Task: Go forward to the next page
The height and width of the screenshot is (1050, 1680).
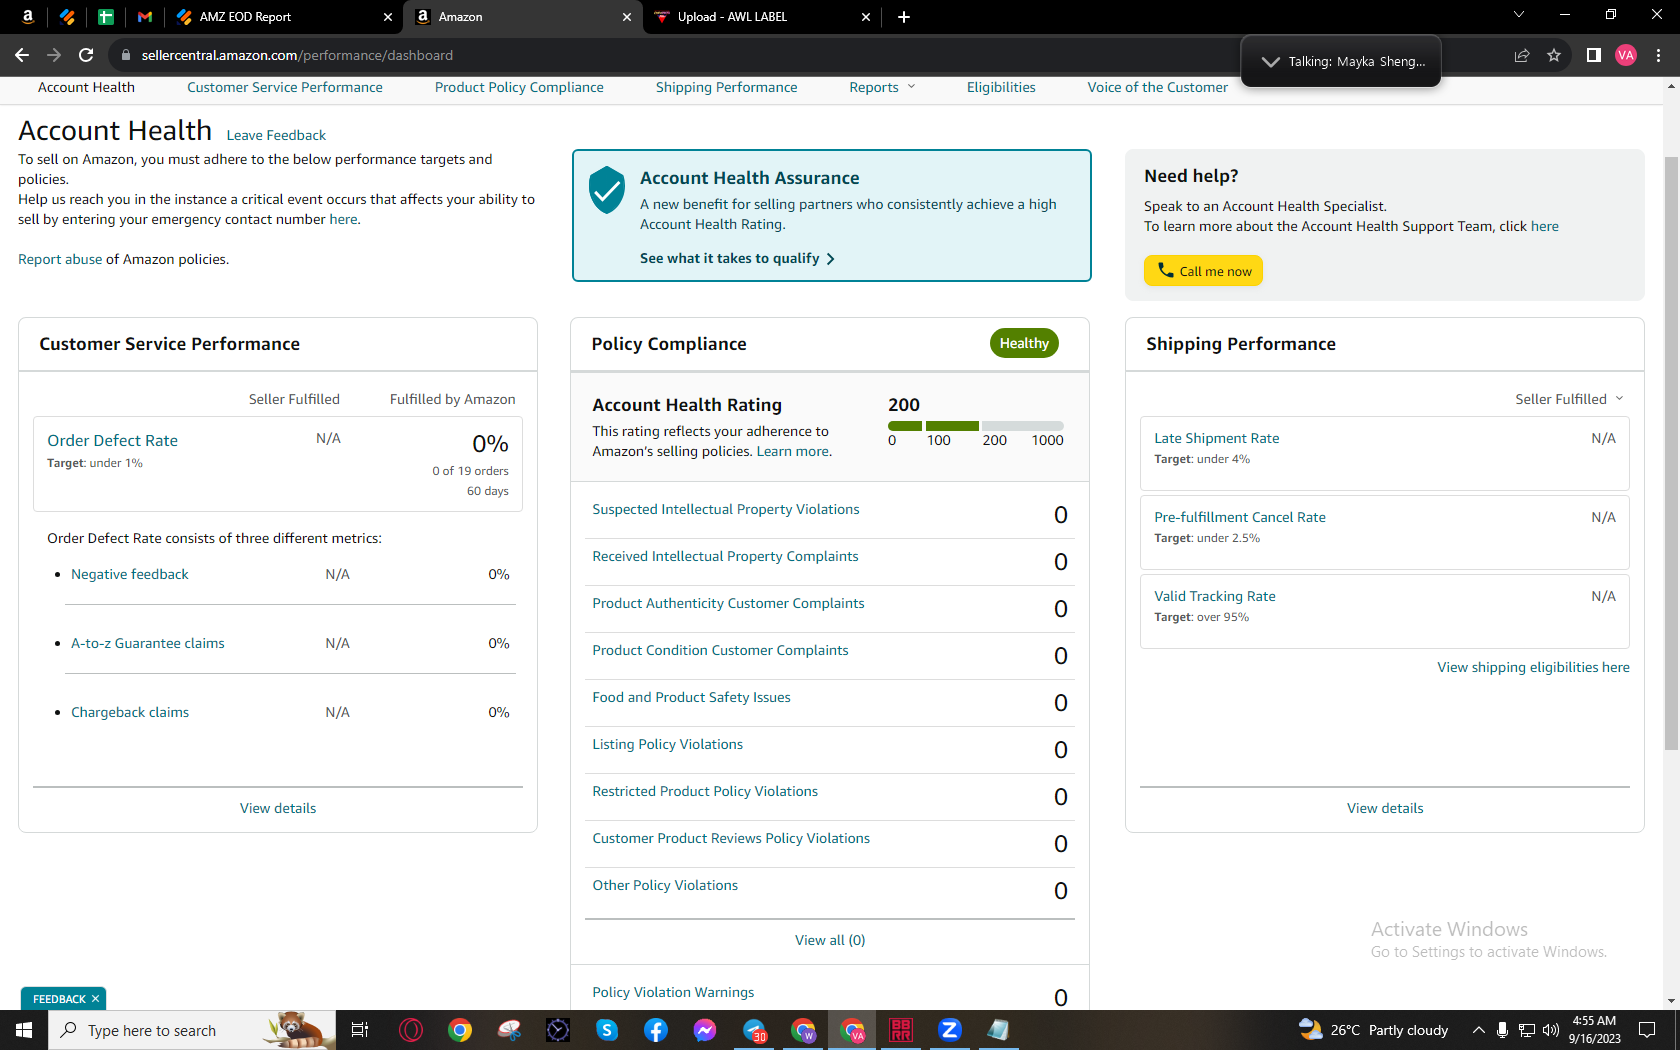Action: [x=54, y=55]
